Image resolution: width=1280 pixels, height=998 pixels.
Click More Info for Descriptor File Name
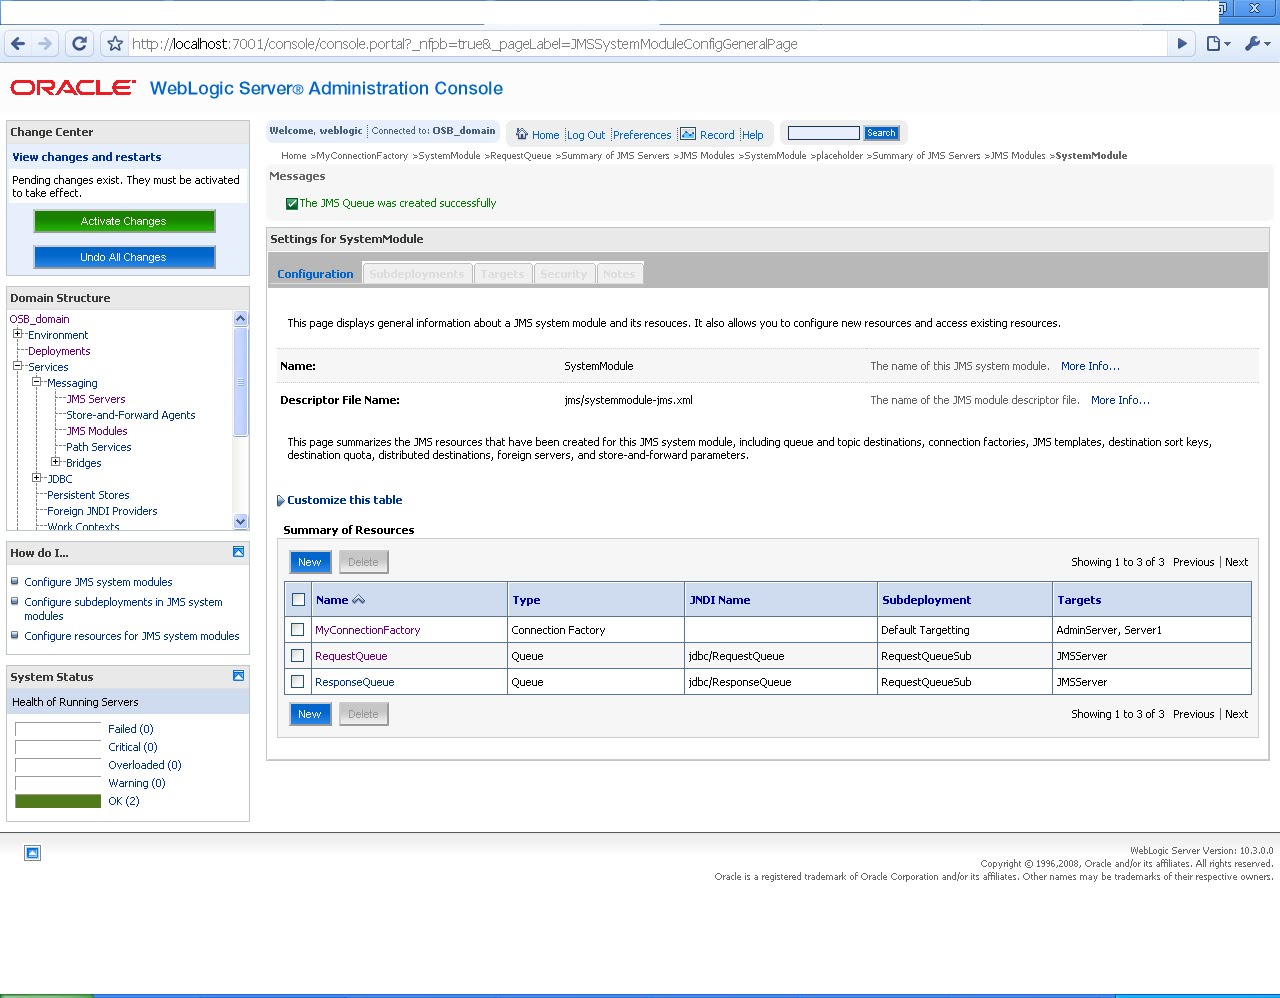1120,400
